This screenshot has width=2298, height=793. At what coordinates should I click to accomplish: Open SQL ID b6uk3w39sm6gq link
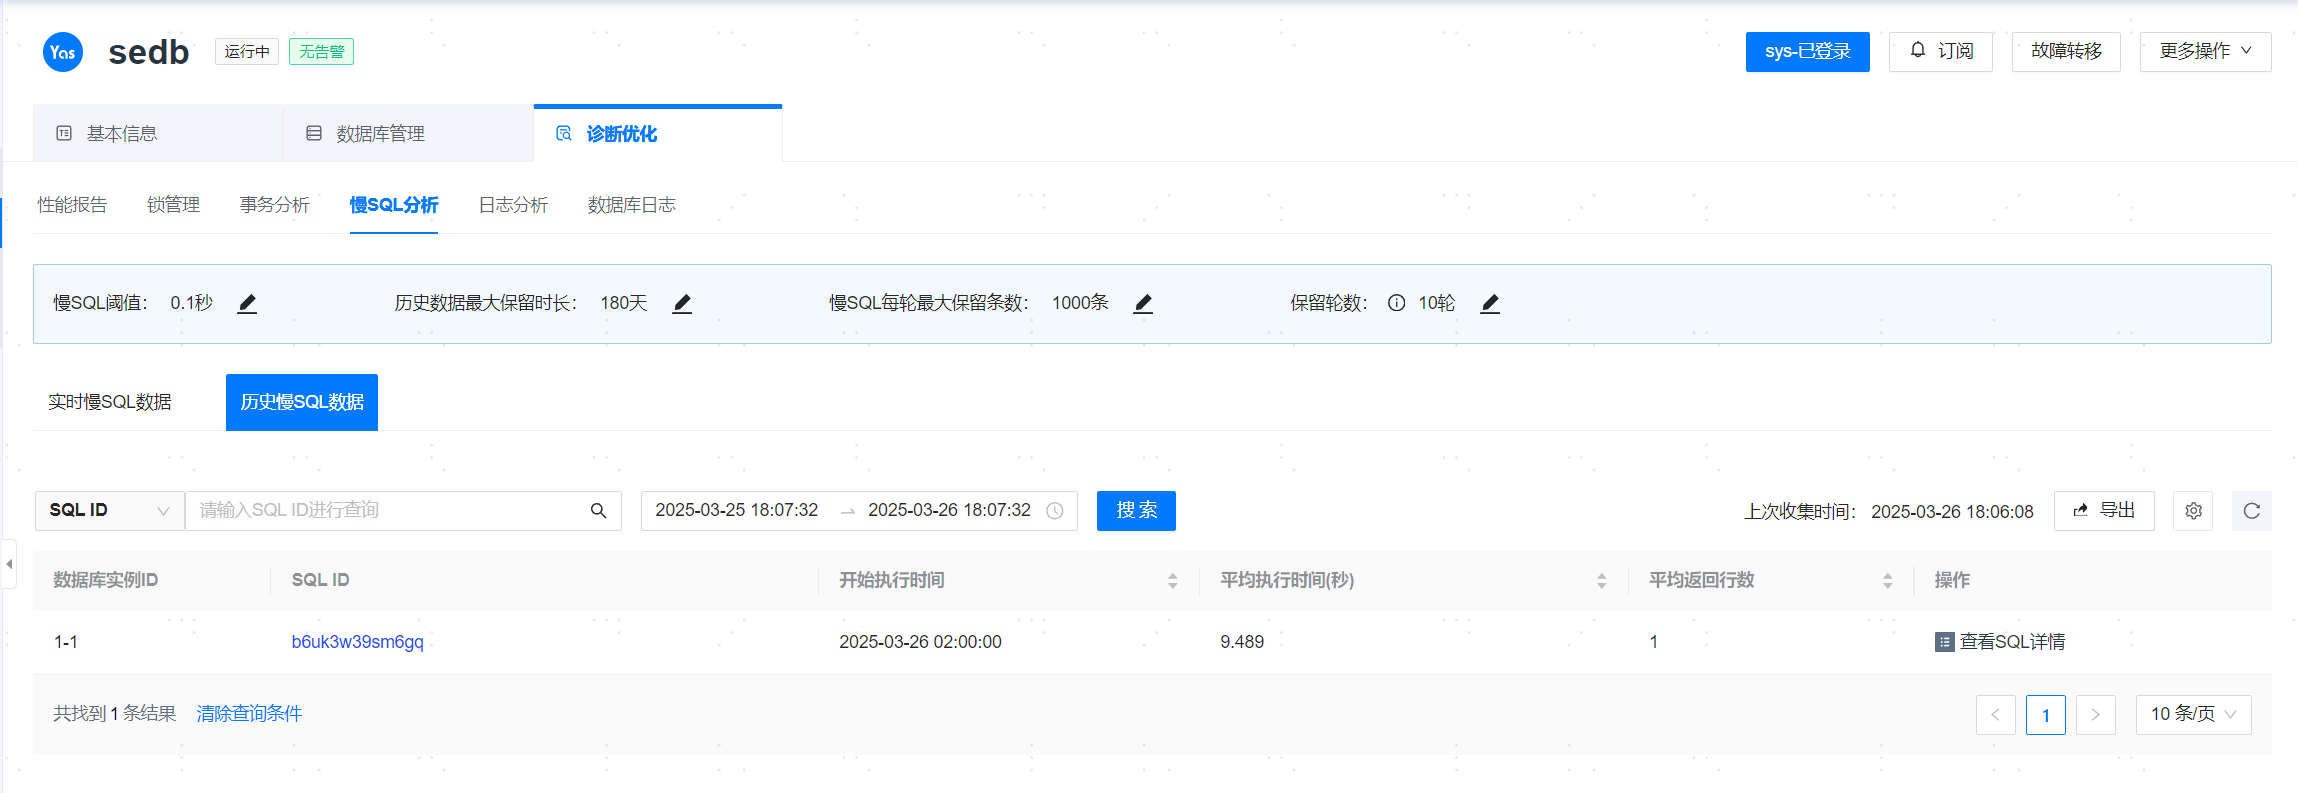click(x=357, y=642)
